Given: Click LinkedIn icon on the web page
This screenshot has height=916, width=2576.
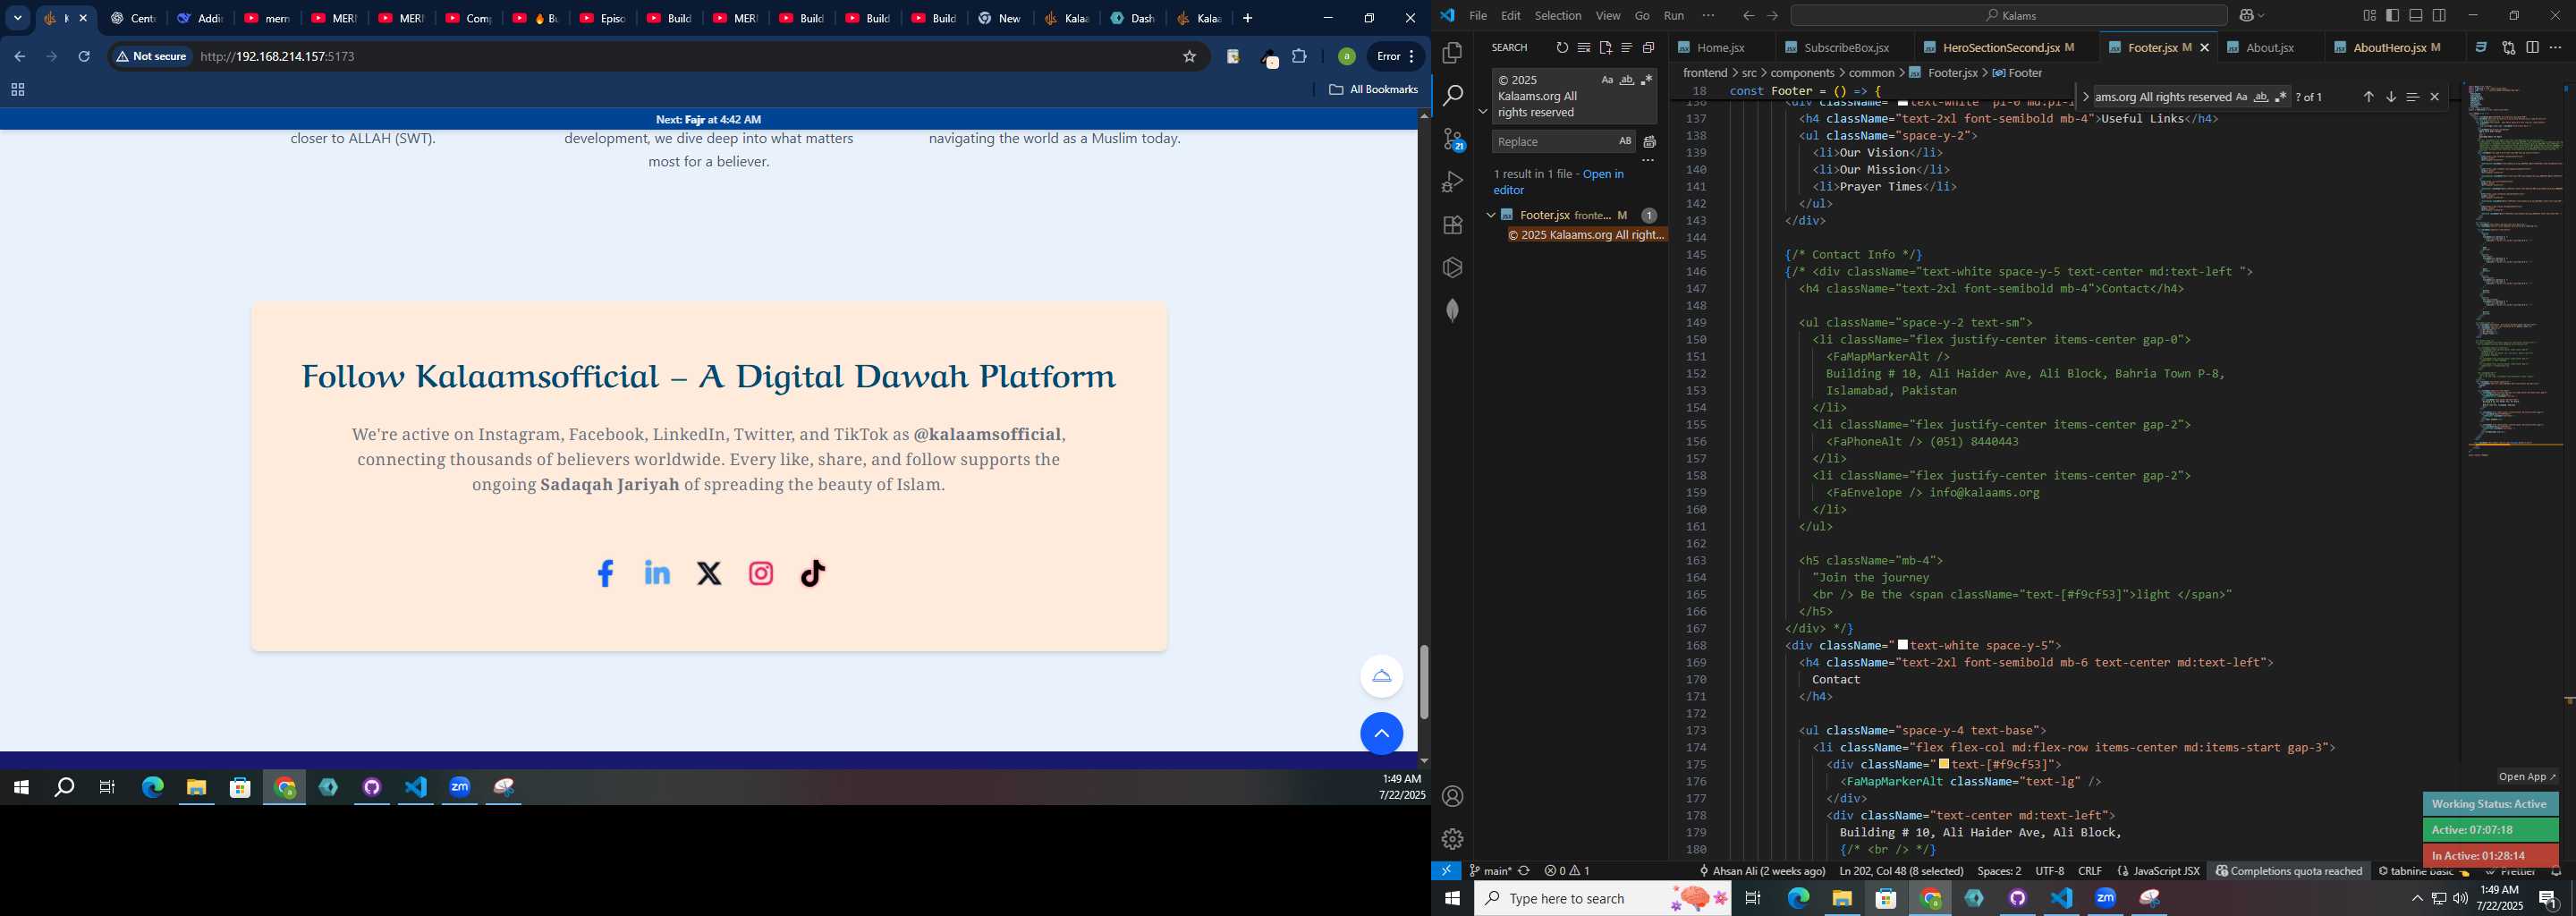Looking at the screenshot, I should 657,573.
